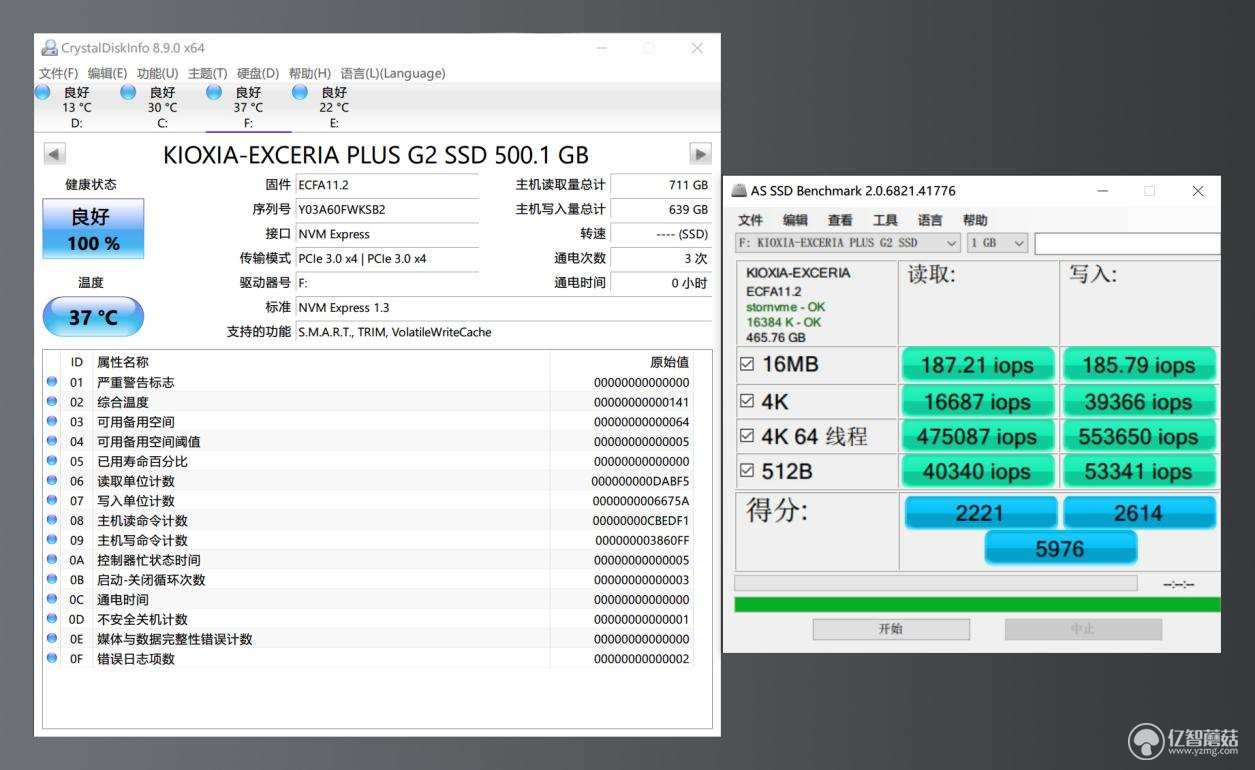Click 主机读取量总计 value 711 GB
This screenshot has width=1255, height=770.
click(660, 185)
